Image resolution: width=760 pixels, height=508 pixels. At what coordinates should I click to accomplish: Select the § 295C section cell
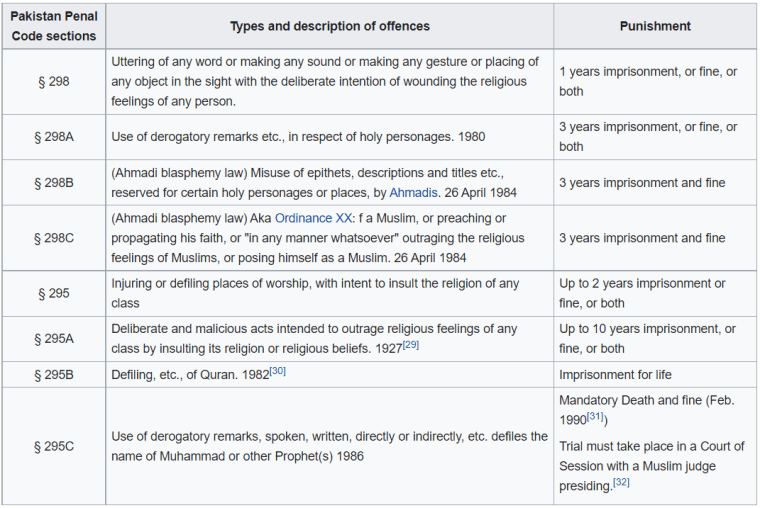(54, 446)
